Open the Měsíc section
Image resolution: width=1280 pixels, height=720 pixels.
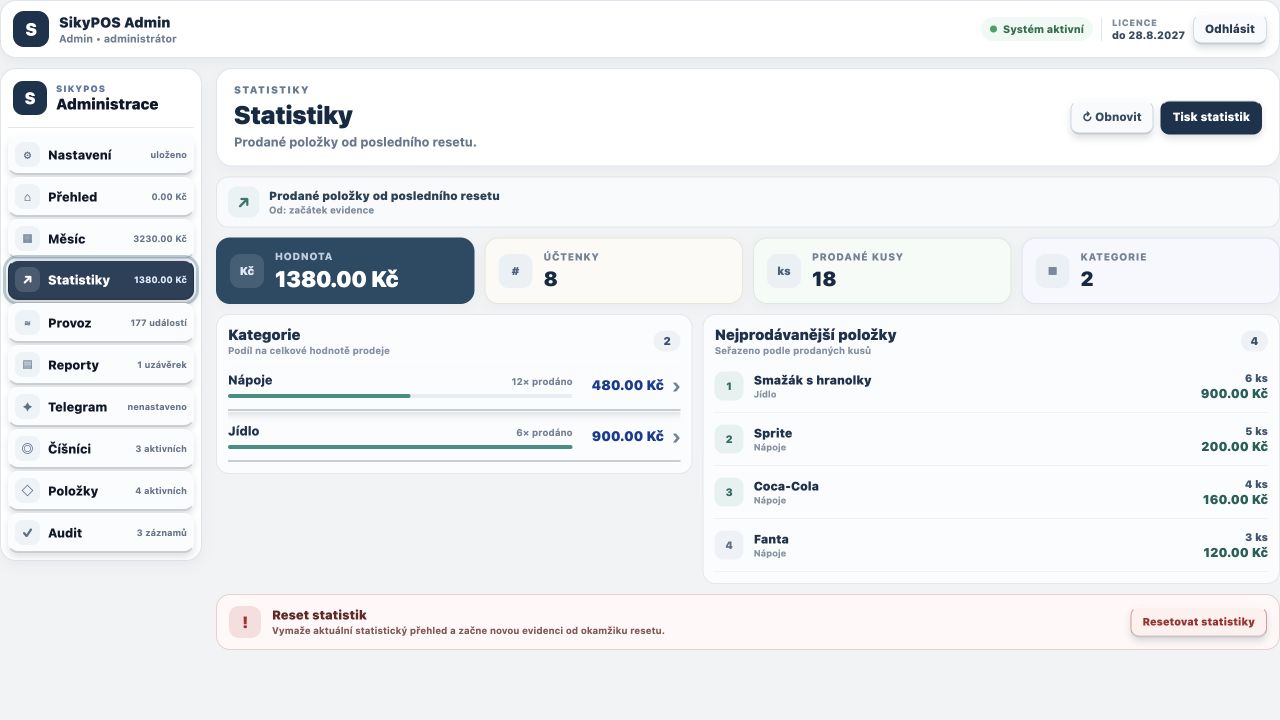101,239
